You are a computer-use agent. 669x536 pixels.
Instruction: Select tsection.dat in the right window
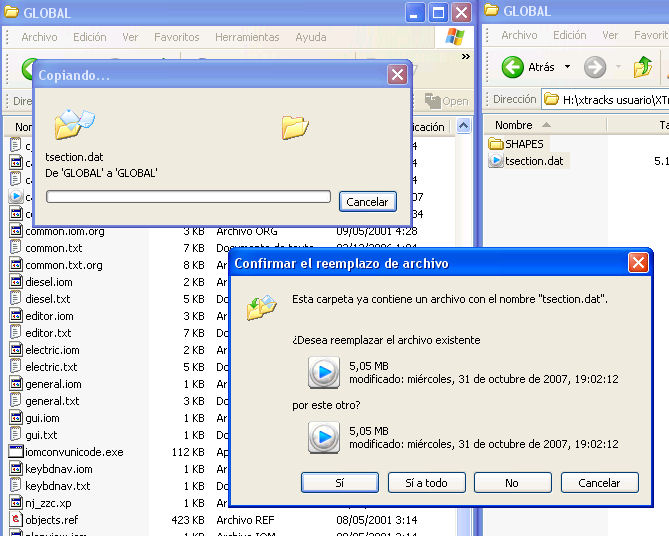(533, 161)
